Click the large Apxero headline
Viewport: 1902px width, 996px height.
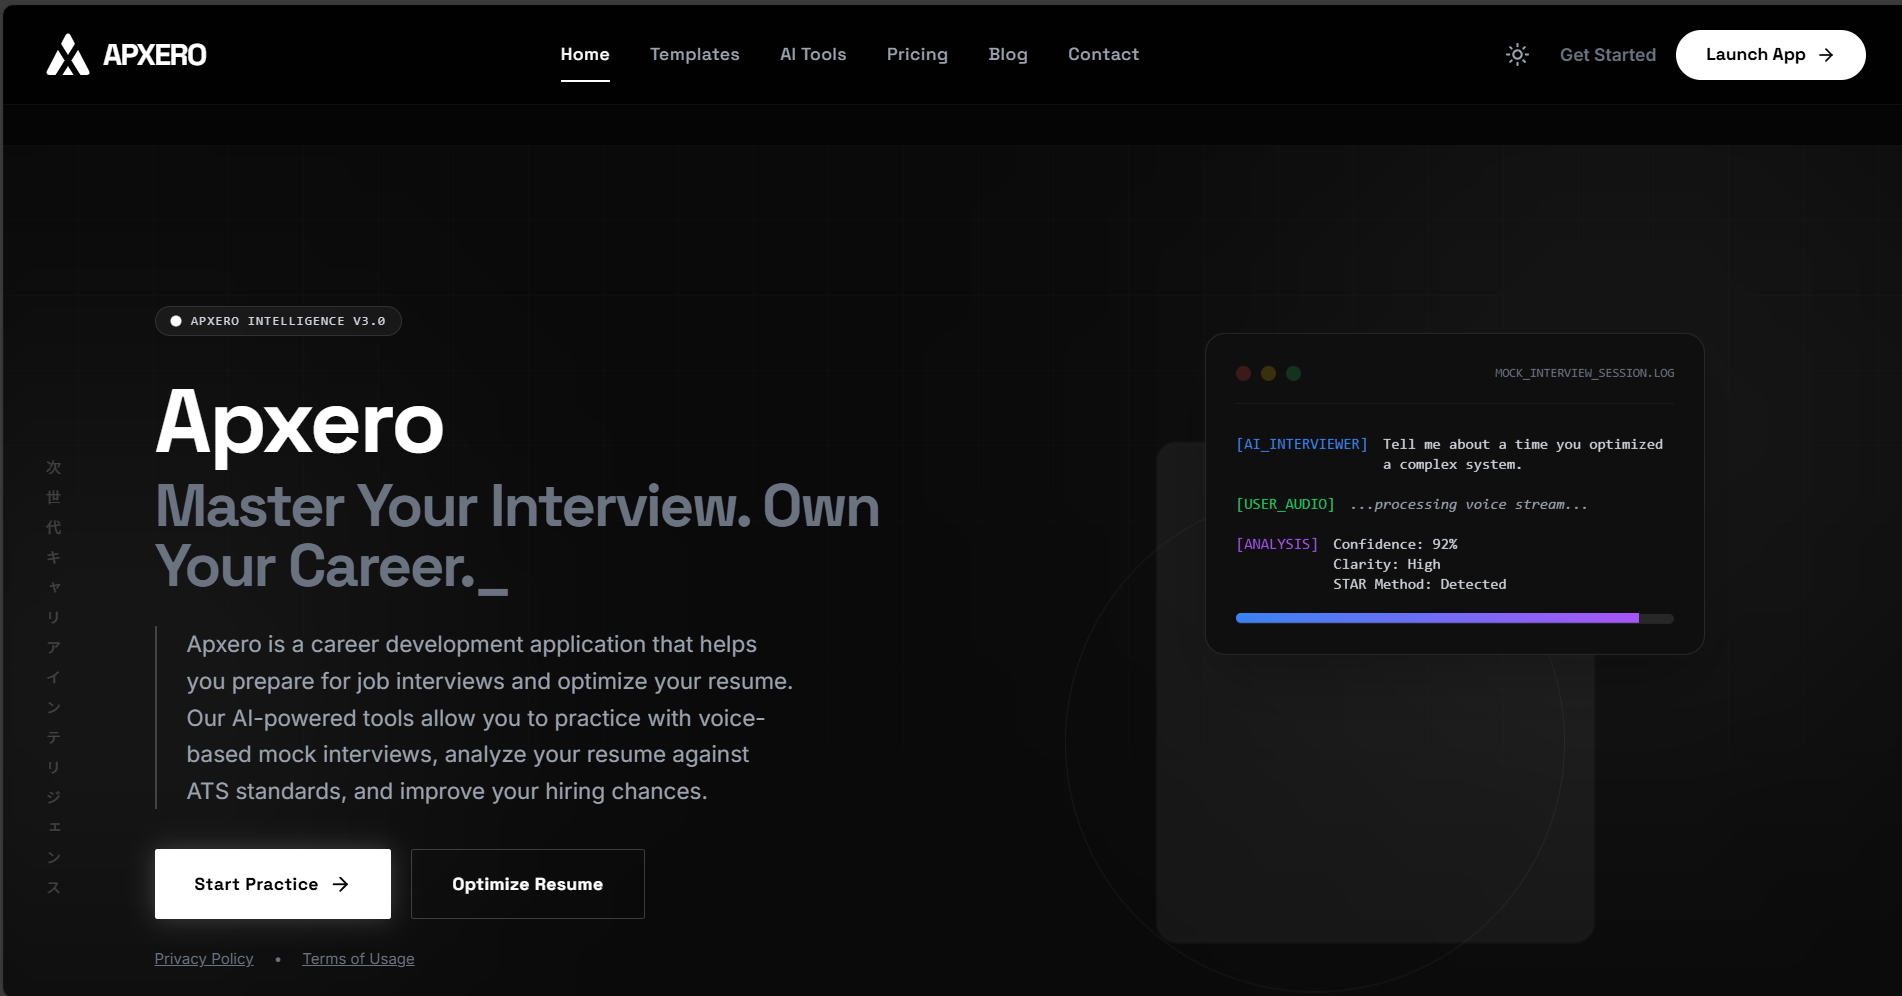pyautogui.click(x=299, y=423)
